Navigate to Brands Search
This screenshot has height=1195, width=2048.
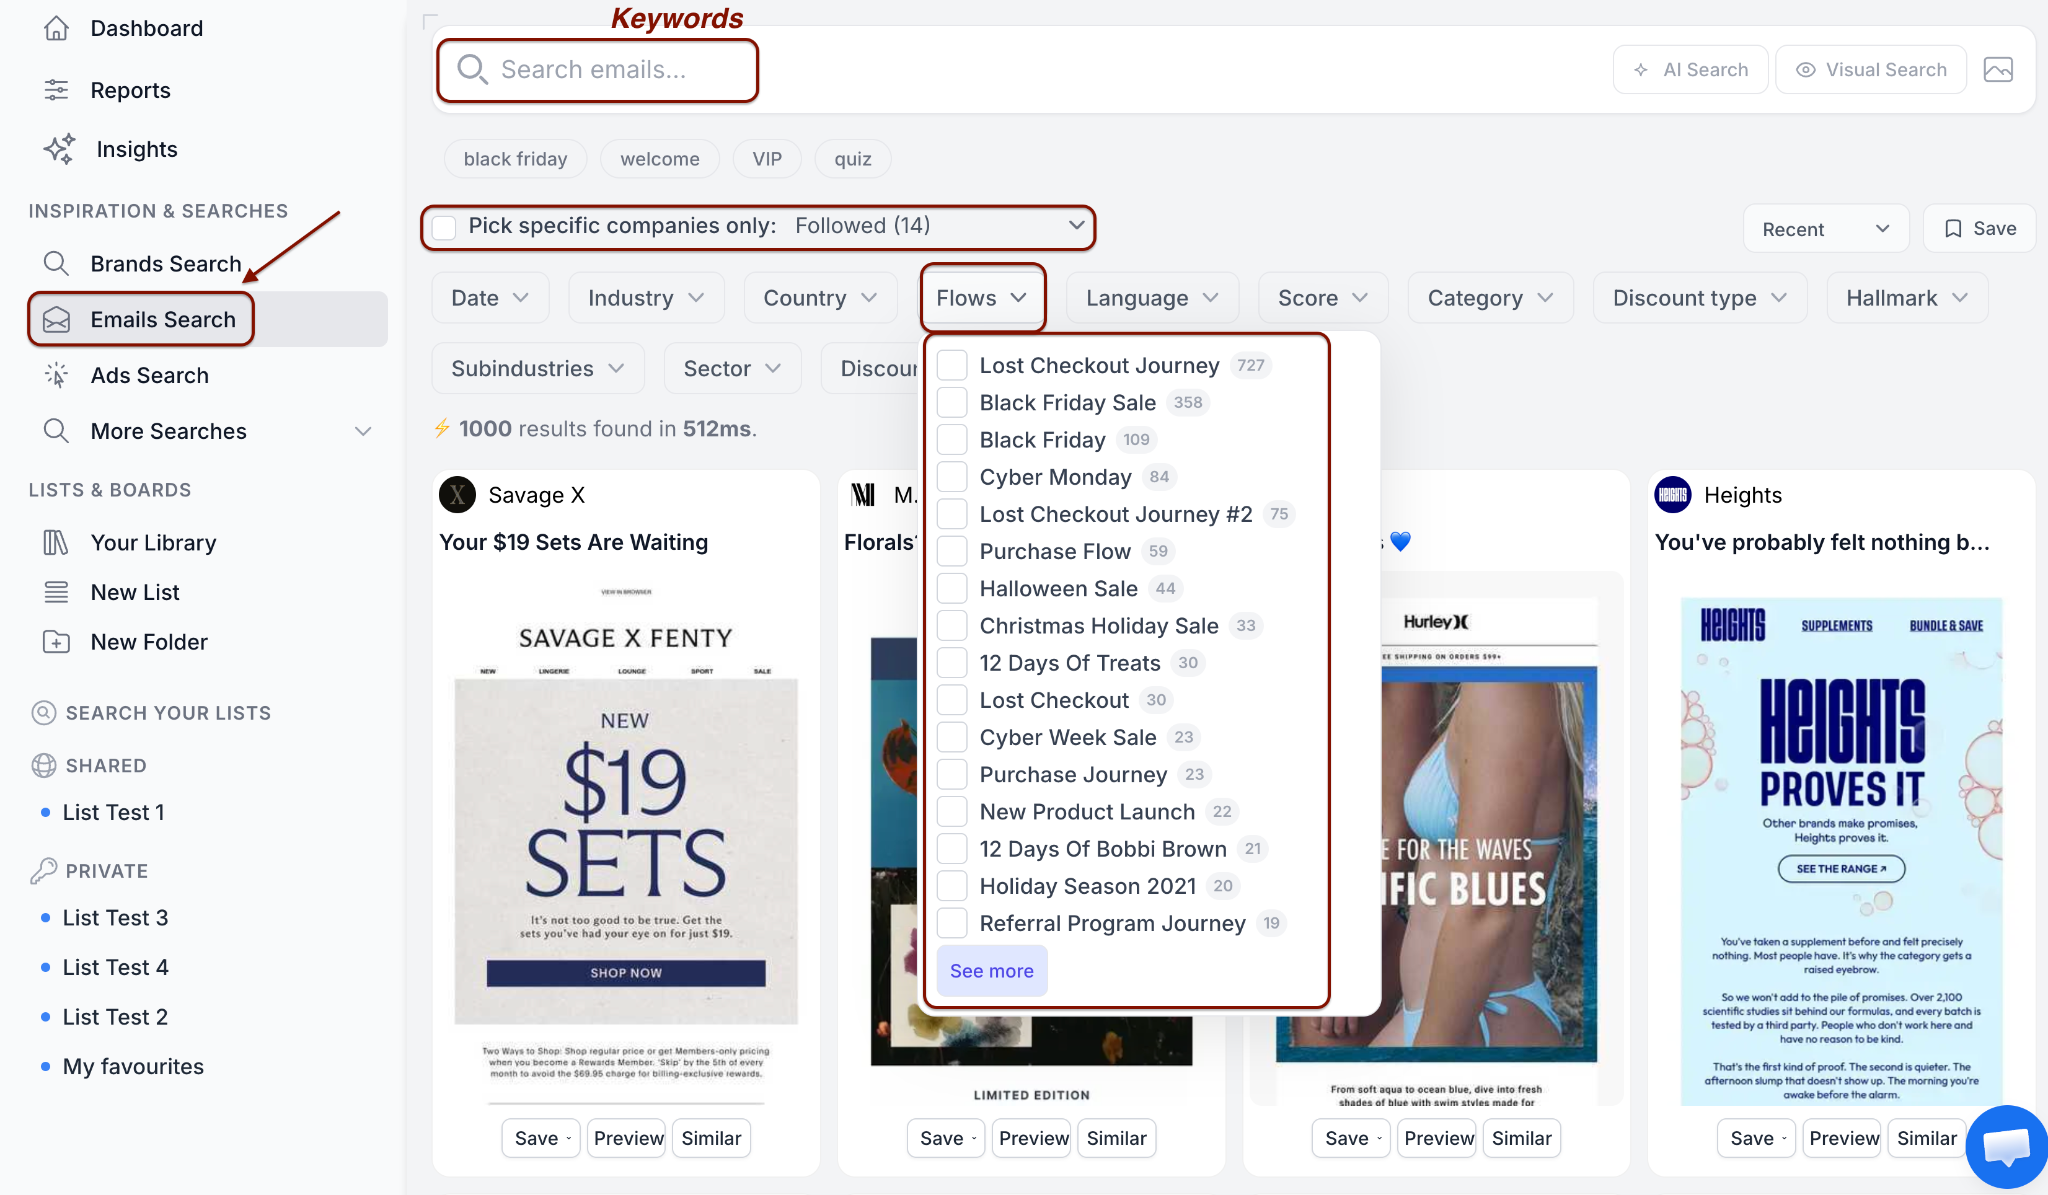(x=166, y=263)
